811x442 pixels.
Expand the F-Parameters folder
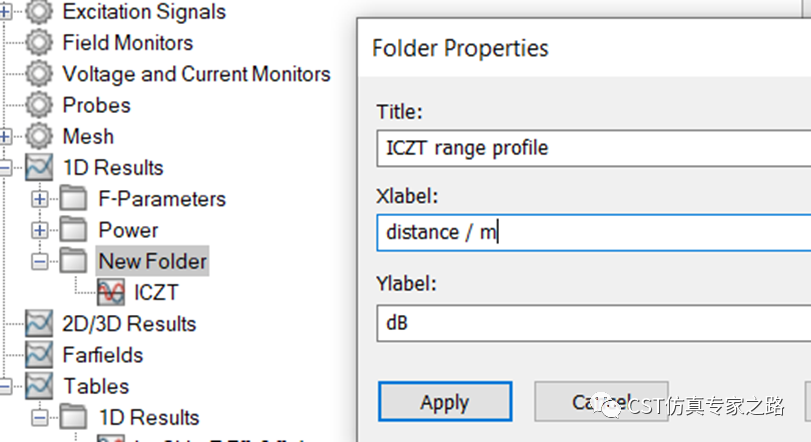click(39, 199)
